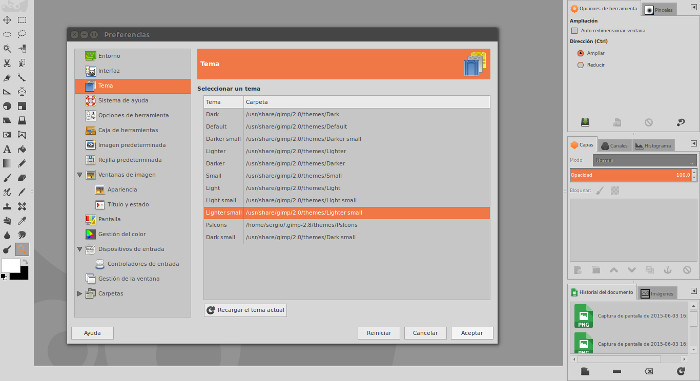Reset tool options to defaults
The width and height of the screenshot is (700, 381).
tap(680, 122)
